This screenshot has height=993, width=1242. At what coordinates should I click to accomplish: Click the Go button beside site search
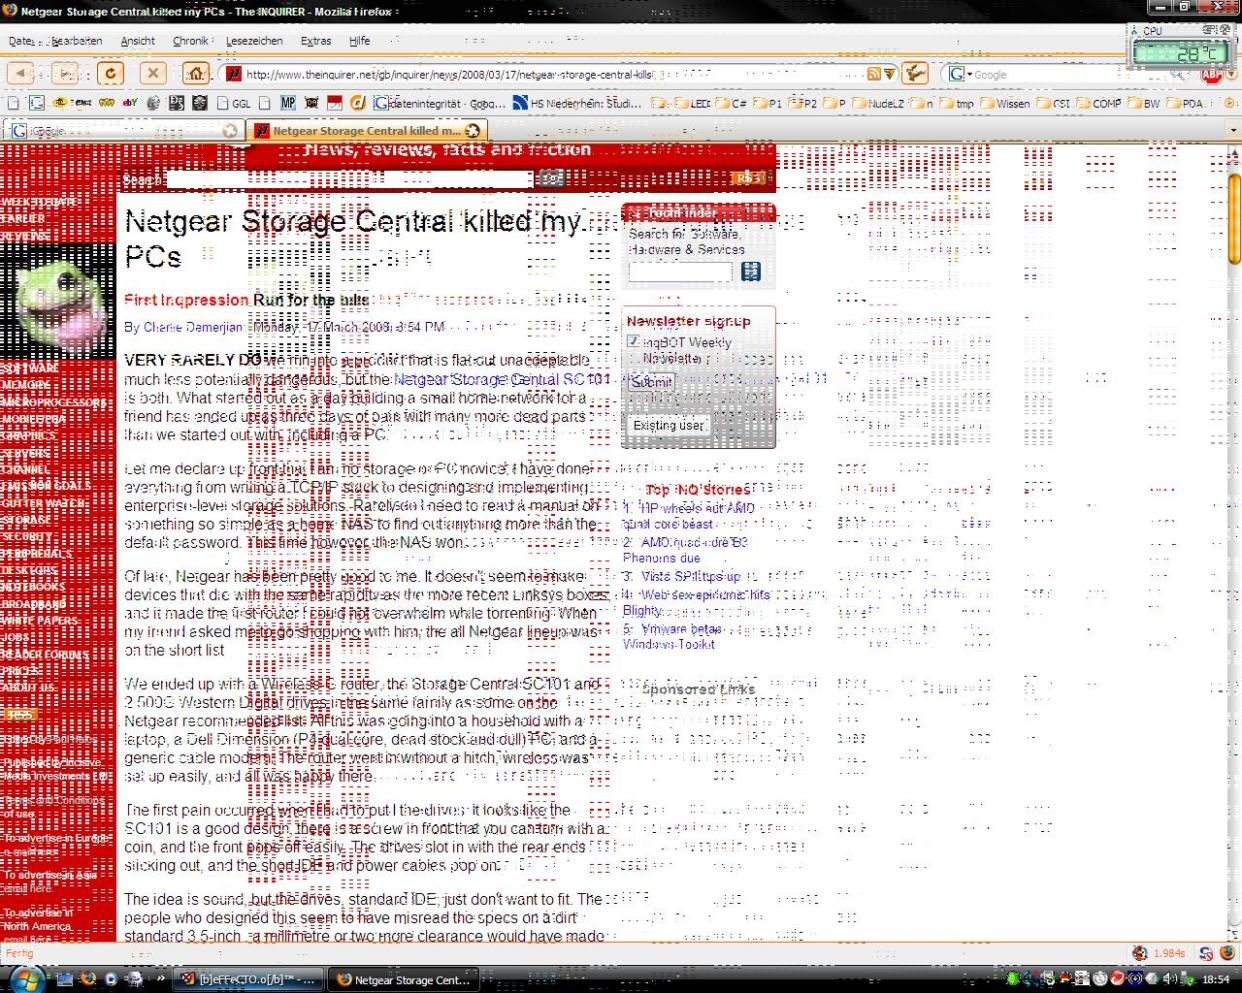tap(551, 179)
